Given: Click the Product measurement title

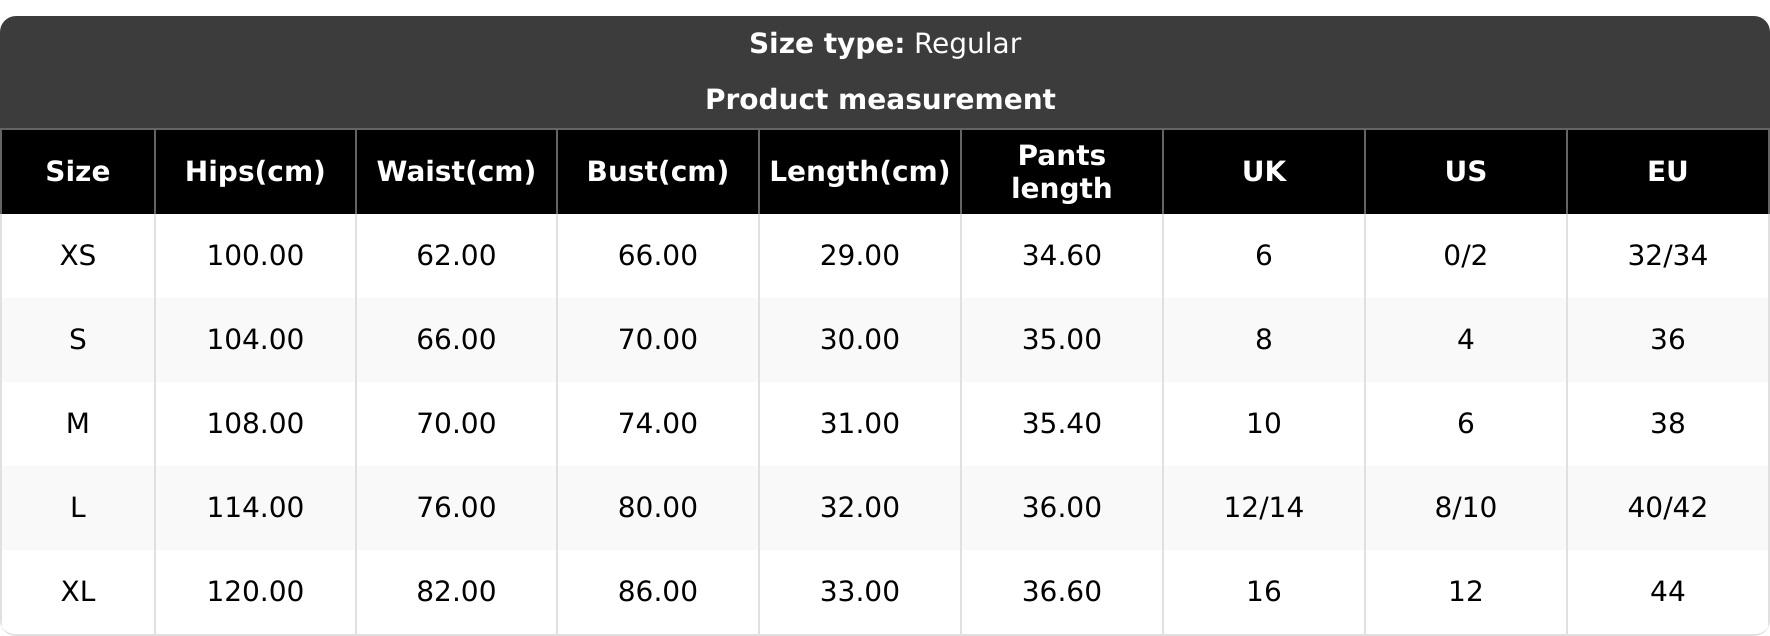Looking at the screenshot, I should pyautogui.click(x=880, y=100).
